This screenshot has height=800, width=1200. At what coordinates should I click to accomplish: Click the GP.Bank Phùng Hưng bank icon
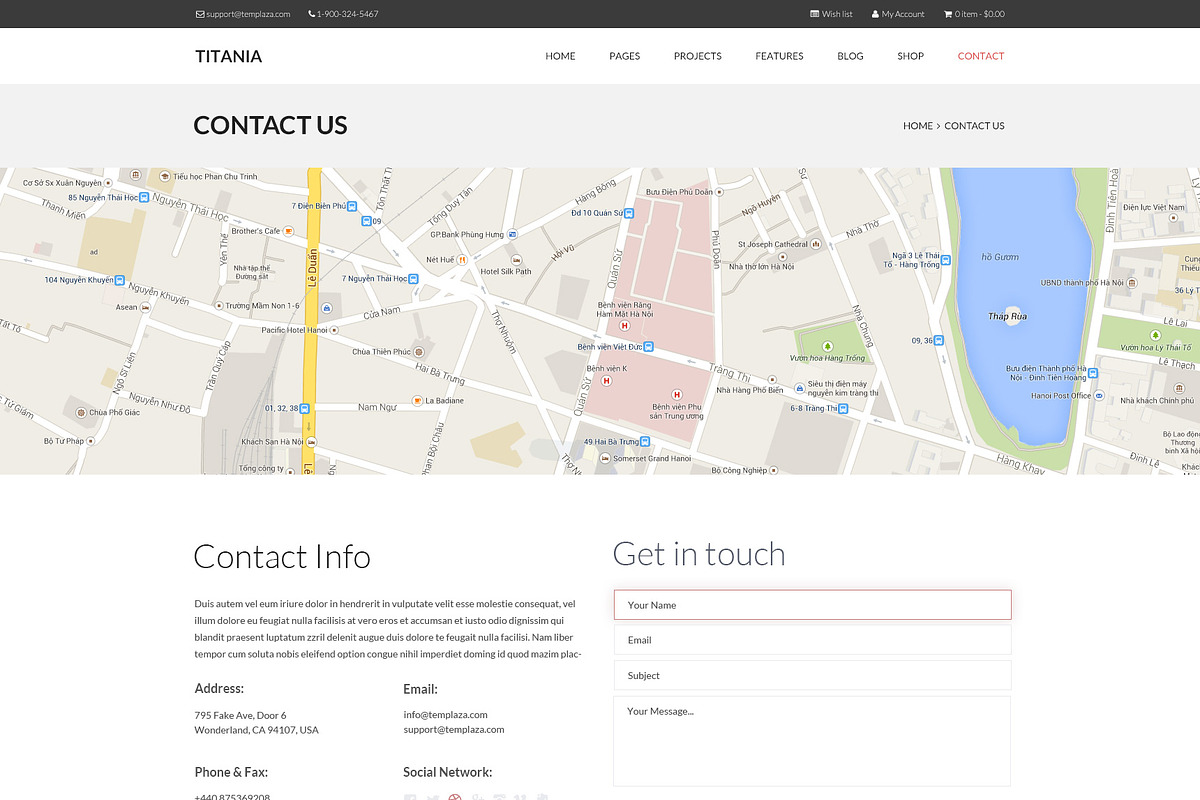coord(513,234)
